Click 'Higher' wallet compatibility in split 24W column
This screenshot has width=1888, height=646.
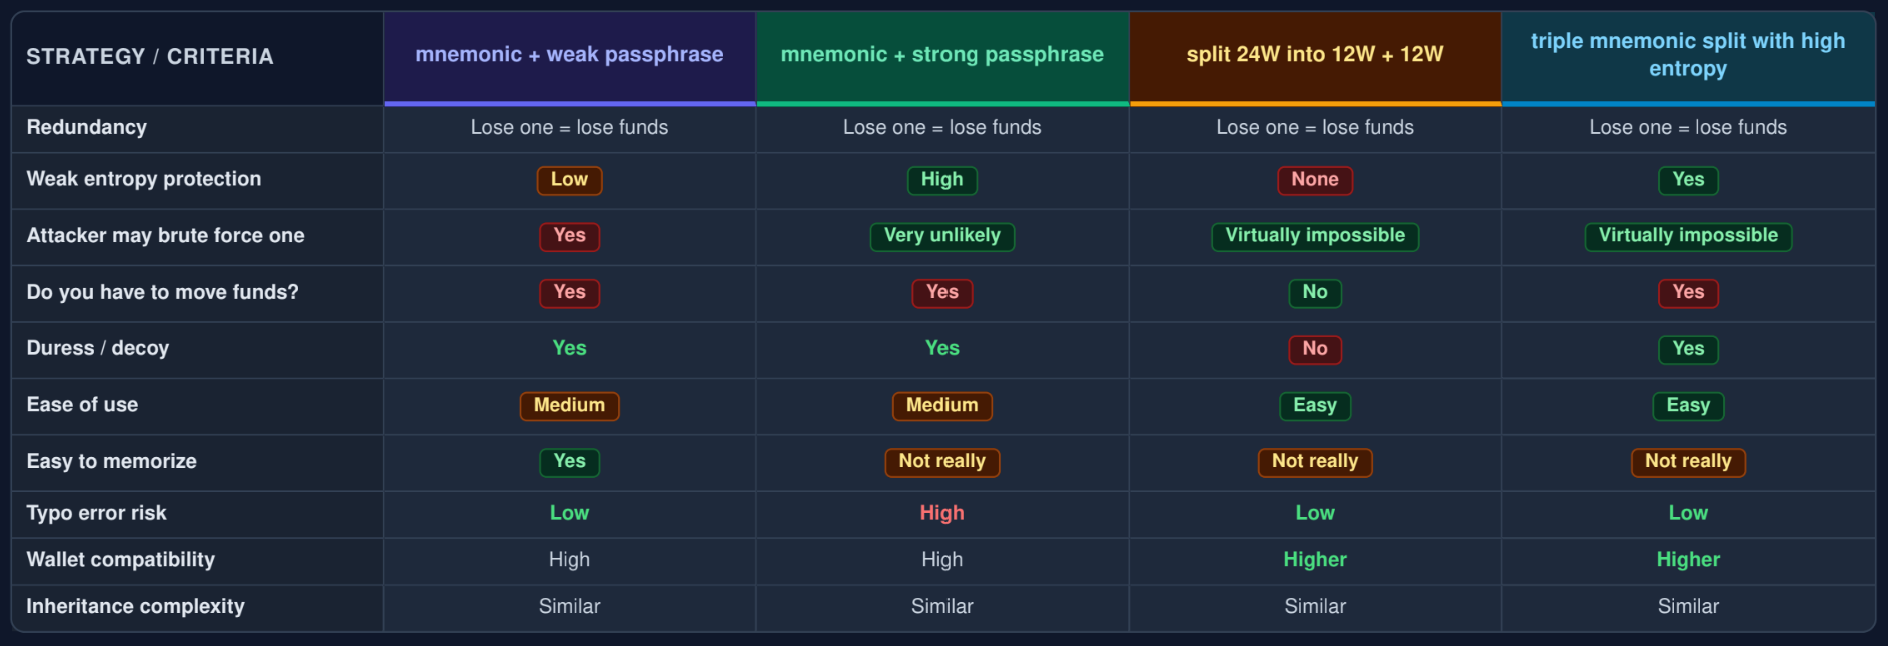coord(1315,560)
